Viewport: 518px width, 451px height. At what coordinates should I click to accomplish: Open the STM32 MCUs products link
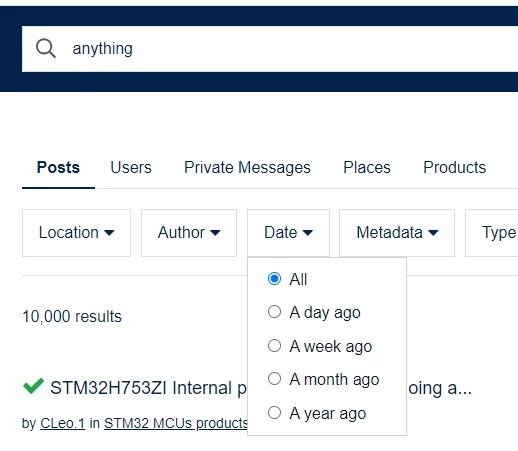pos(176,423)
